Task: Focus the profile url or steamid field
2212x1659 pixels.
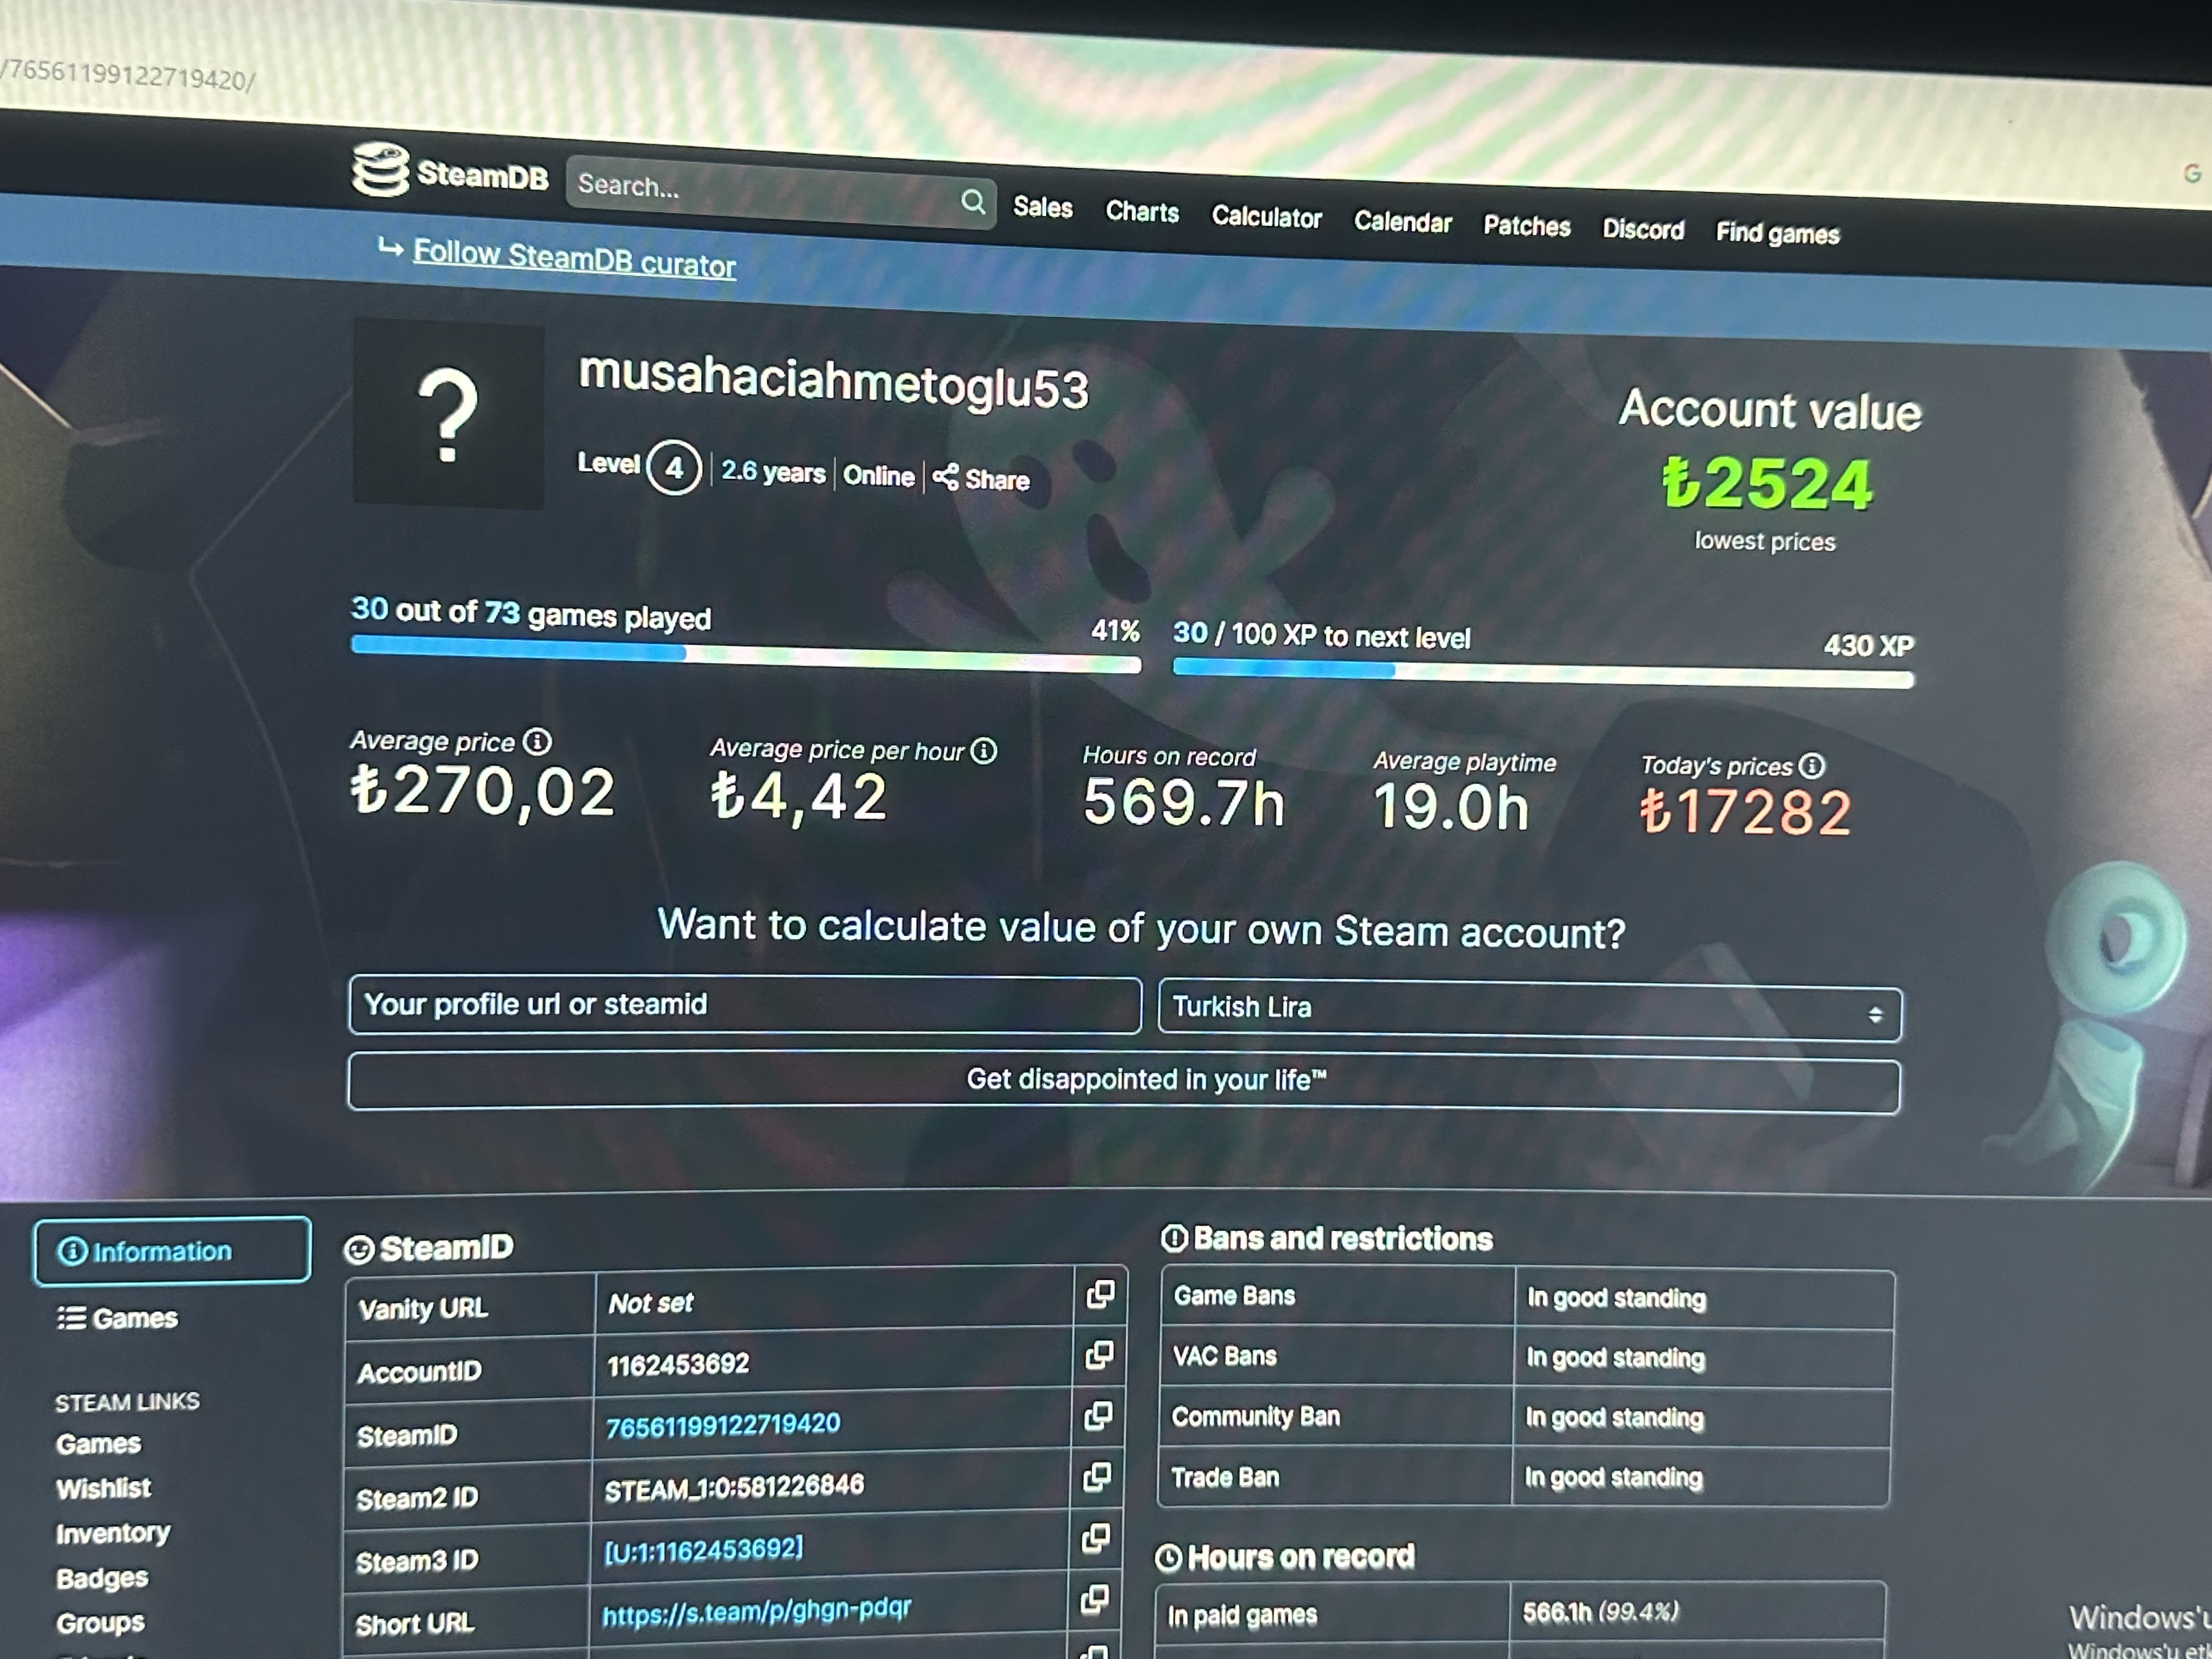Action: coord(745,1005)
